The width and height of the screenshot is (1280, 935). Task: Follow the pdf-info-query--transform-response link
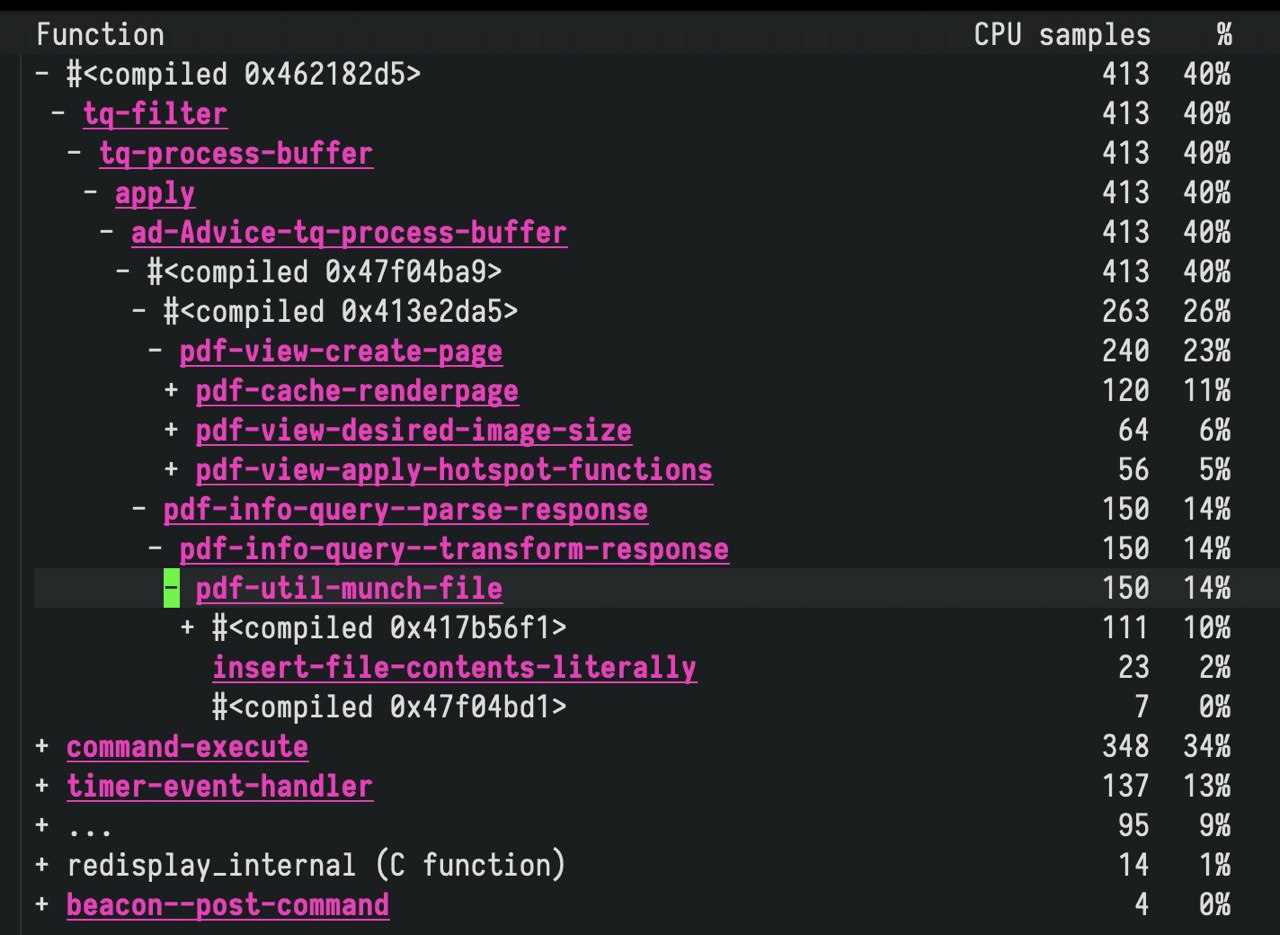coord(454,550)
